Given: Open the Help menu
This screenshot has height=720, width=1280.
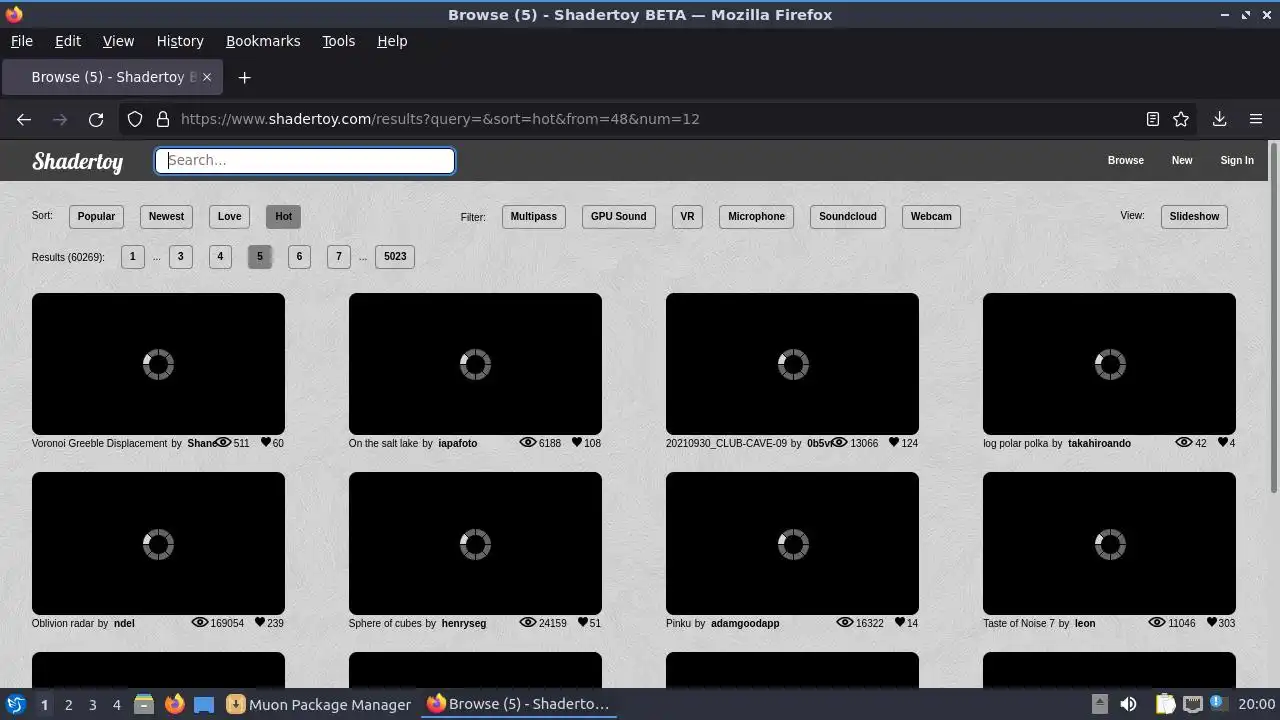Looking at the screenshot, I should pos(392,41).
